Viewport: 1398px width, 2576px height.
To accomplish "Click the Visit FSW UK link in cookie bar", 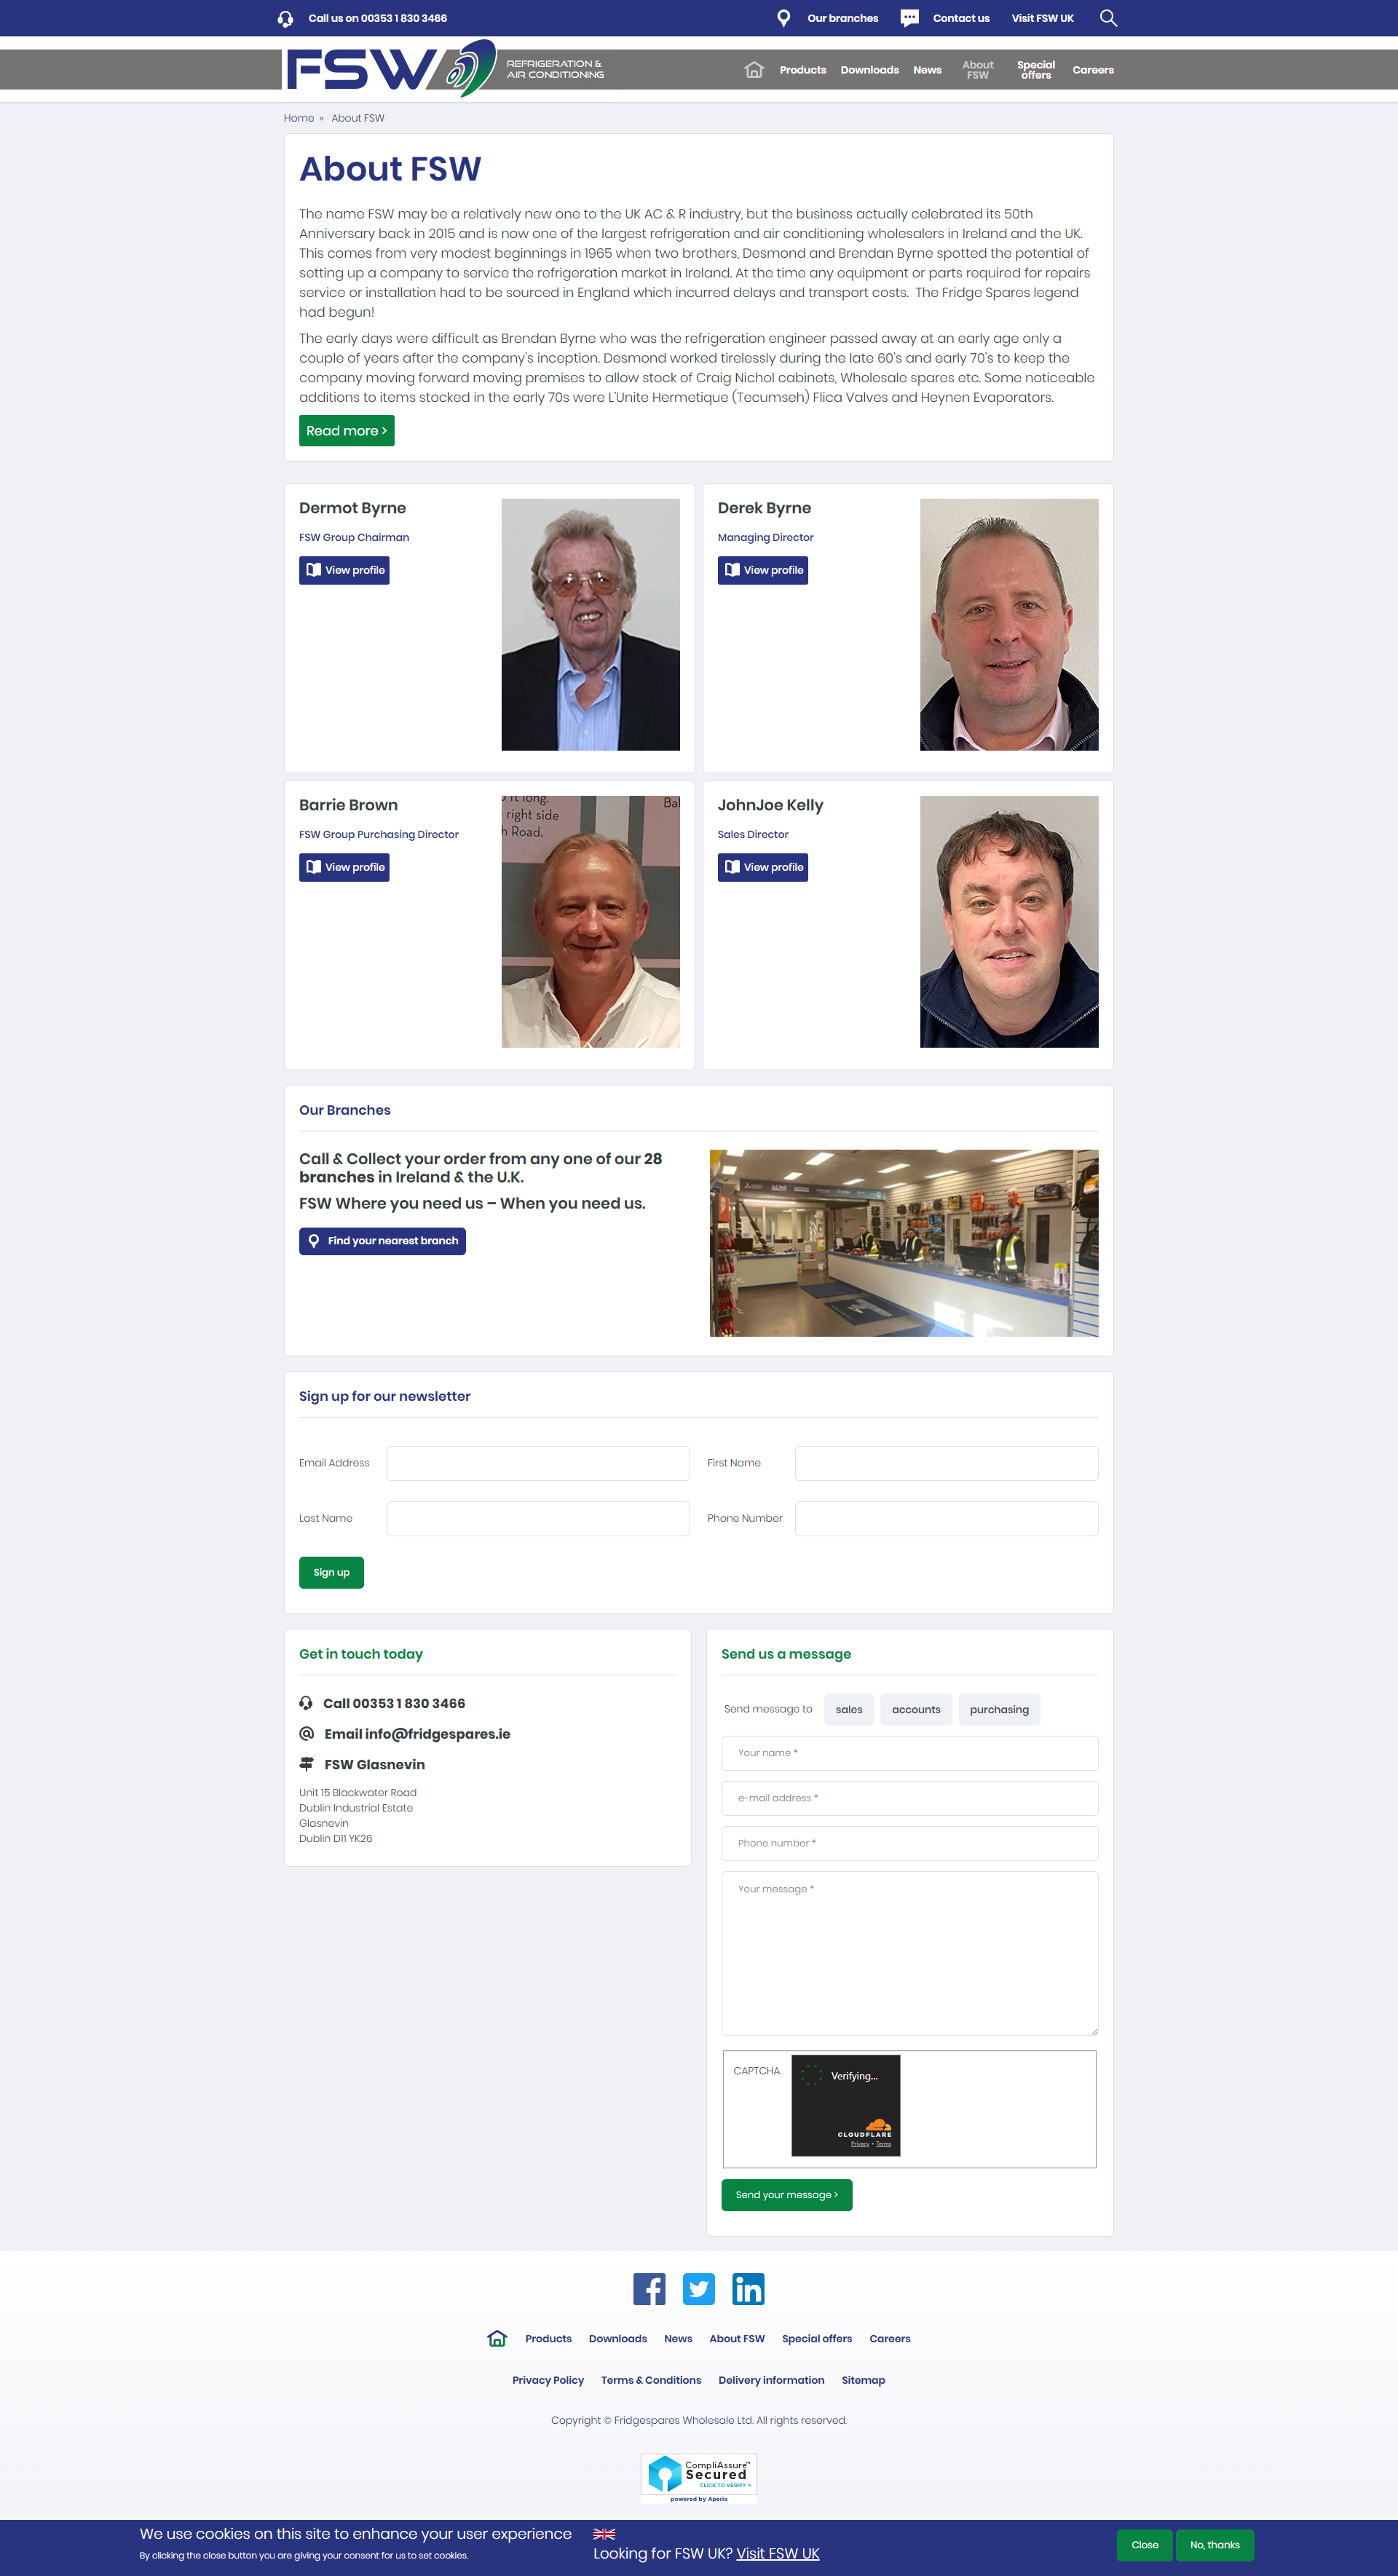I will tap(778, 2553).
